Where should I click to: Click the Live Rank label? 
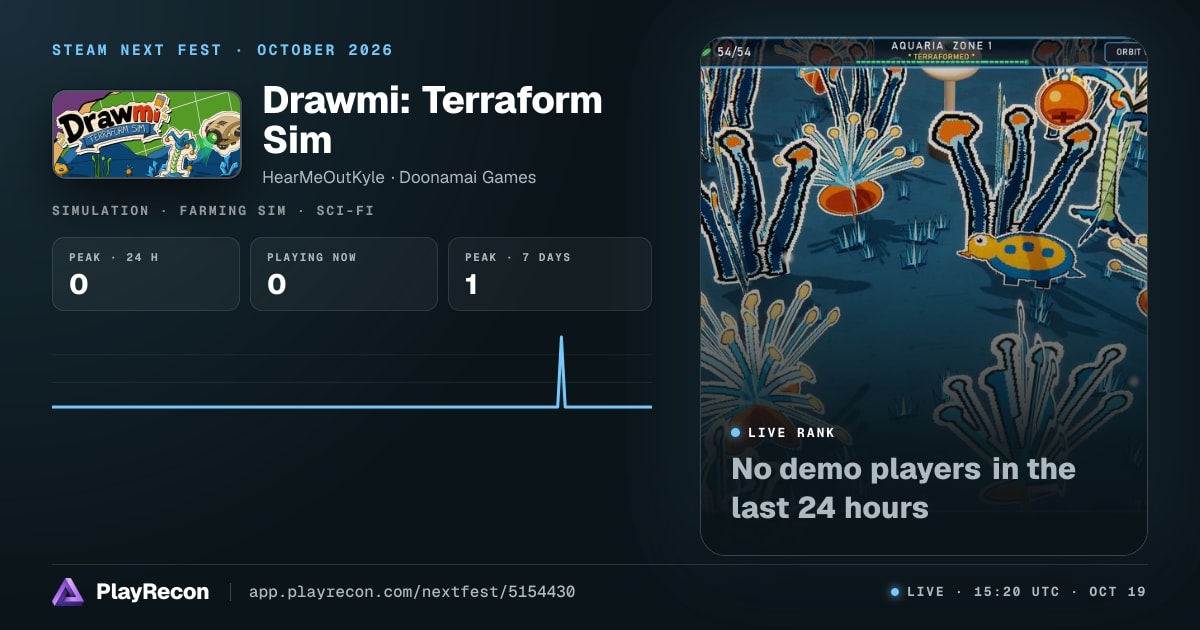pyautogui.click(x=791, y=433)
